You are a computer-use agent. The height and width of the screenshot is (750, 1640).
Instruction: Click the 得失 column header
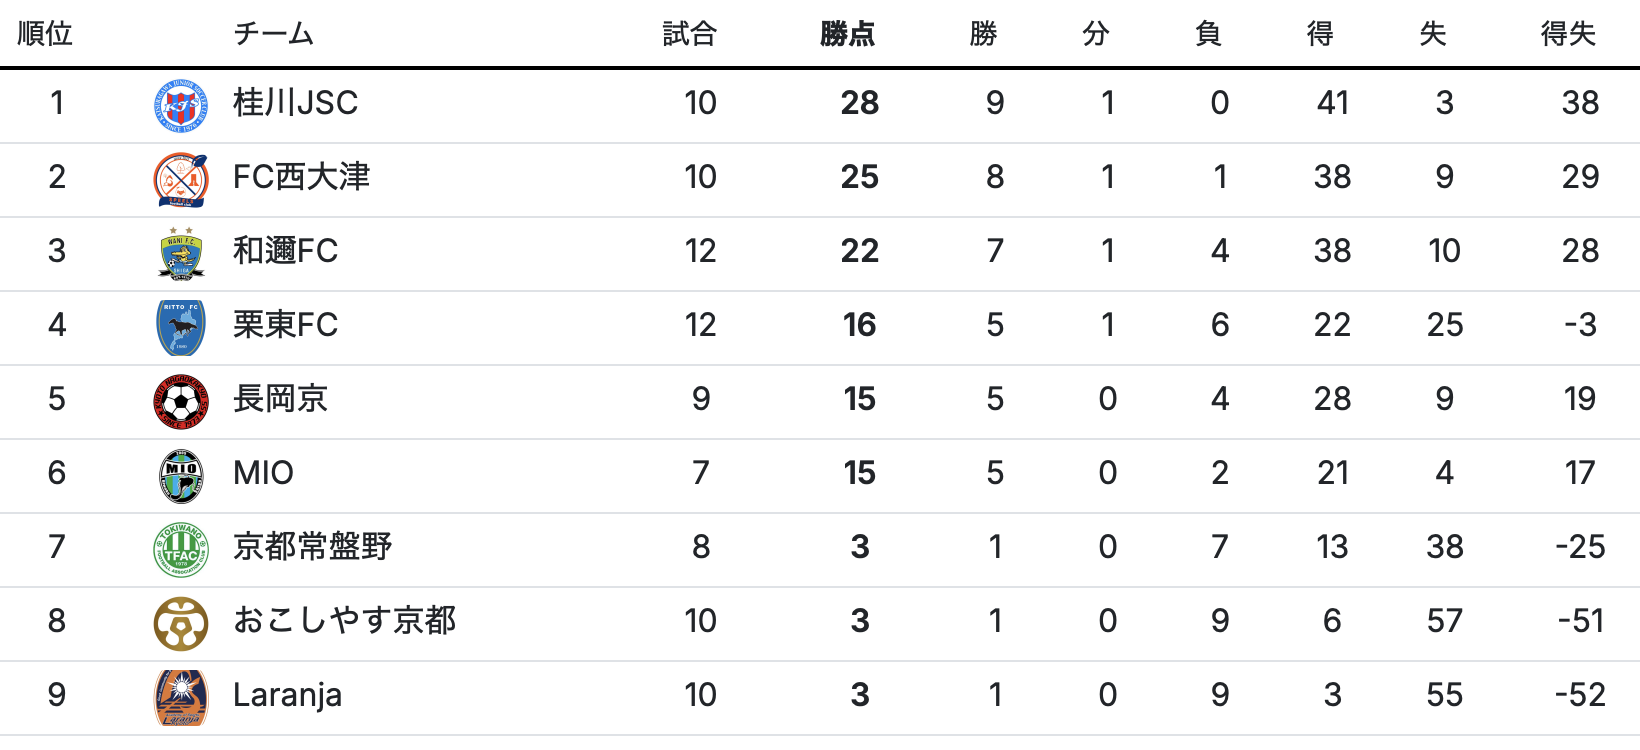point(1568,34)
